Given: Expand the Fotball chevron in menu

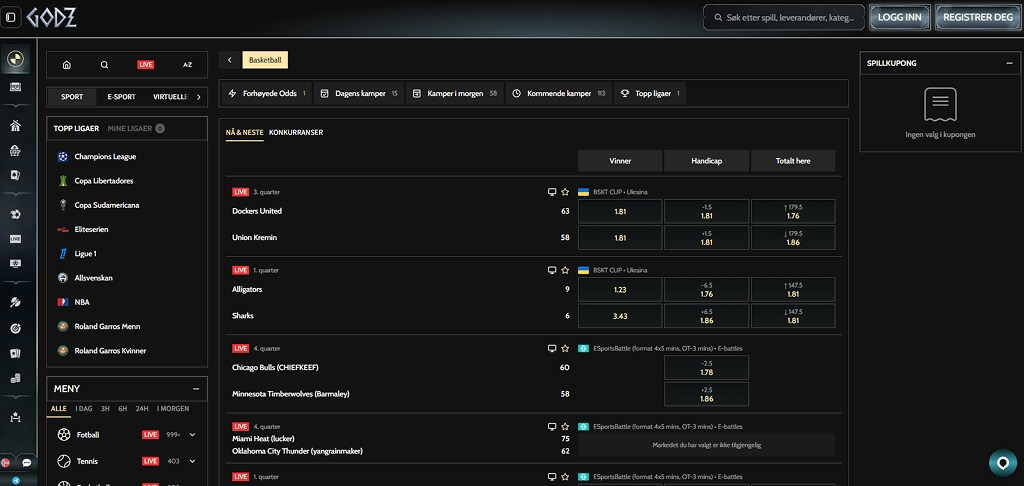Looking at the screenshot, I should point(192,434).
